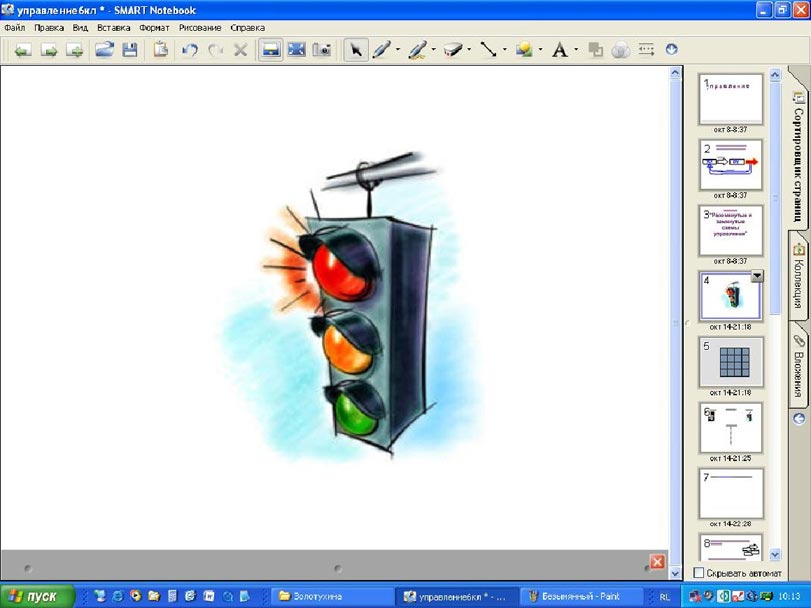The height and width of the screenshot is (608, 811).
Task: Select the page 5 grid thumbnail
Action: (x=730, y=361)
